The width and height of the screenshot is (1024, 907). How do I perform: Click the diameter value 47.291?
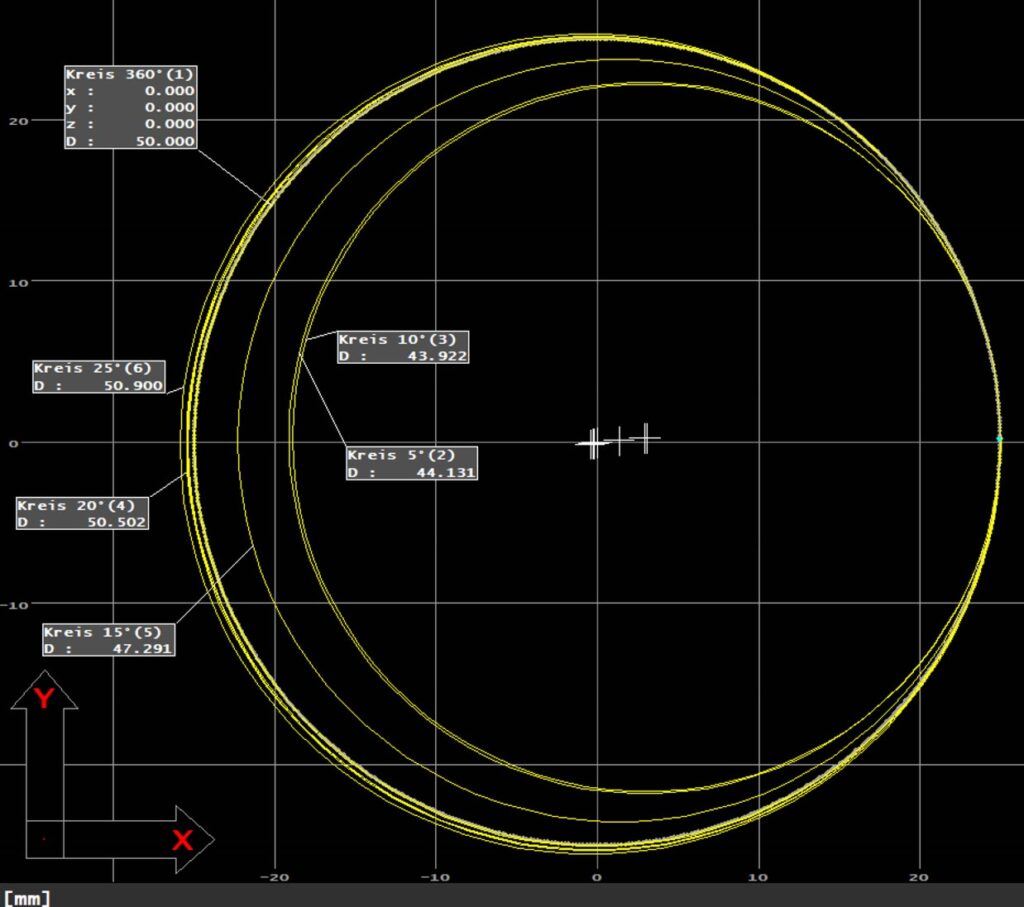tap(143, 649)
